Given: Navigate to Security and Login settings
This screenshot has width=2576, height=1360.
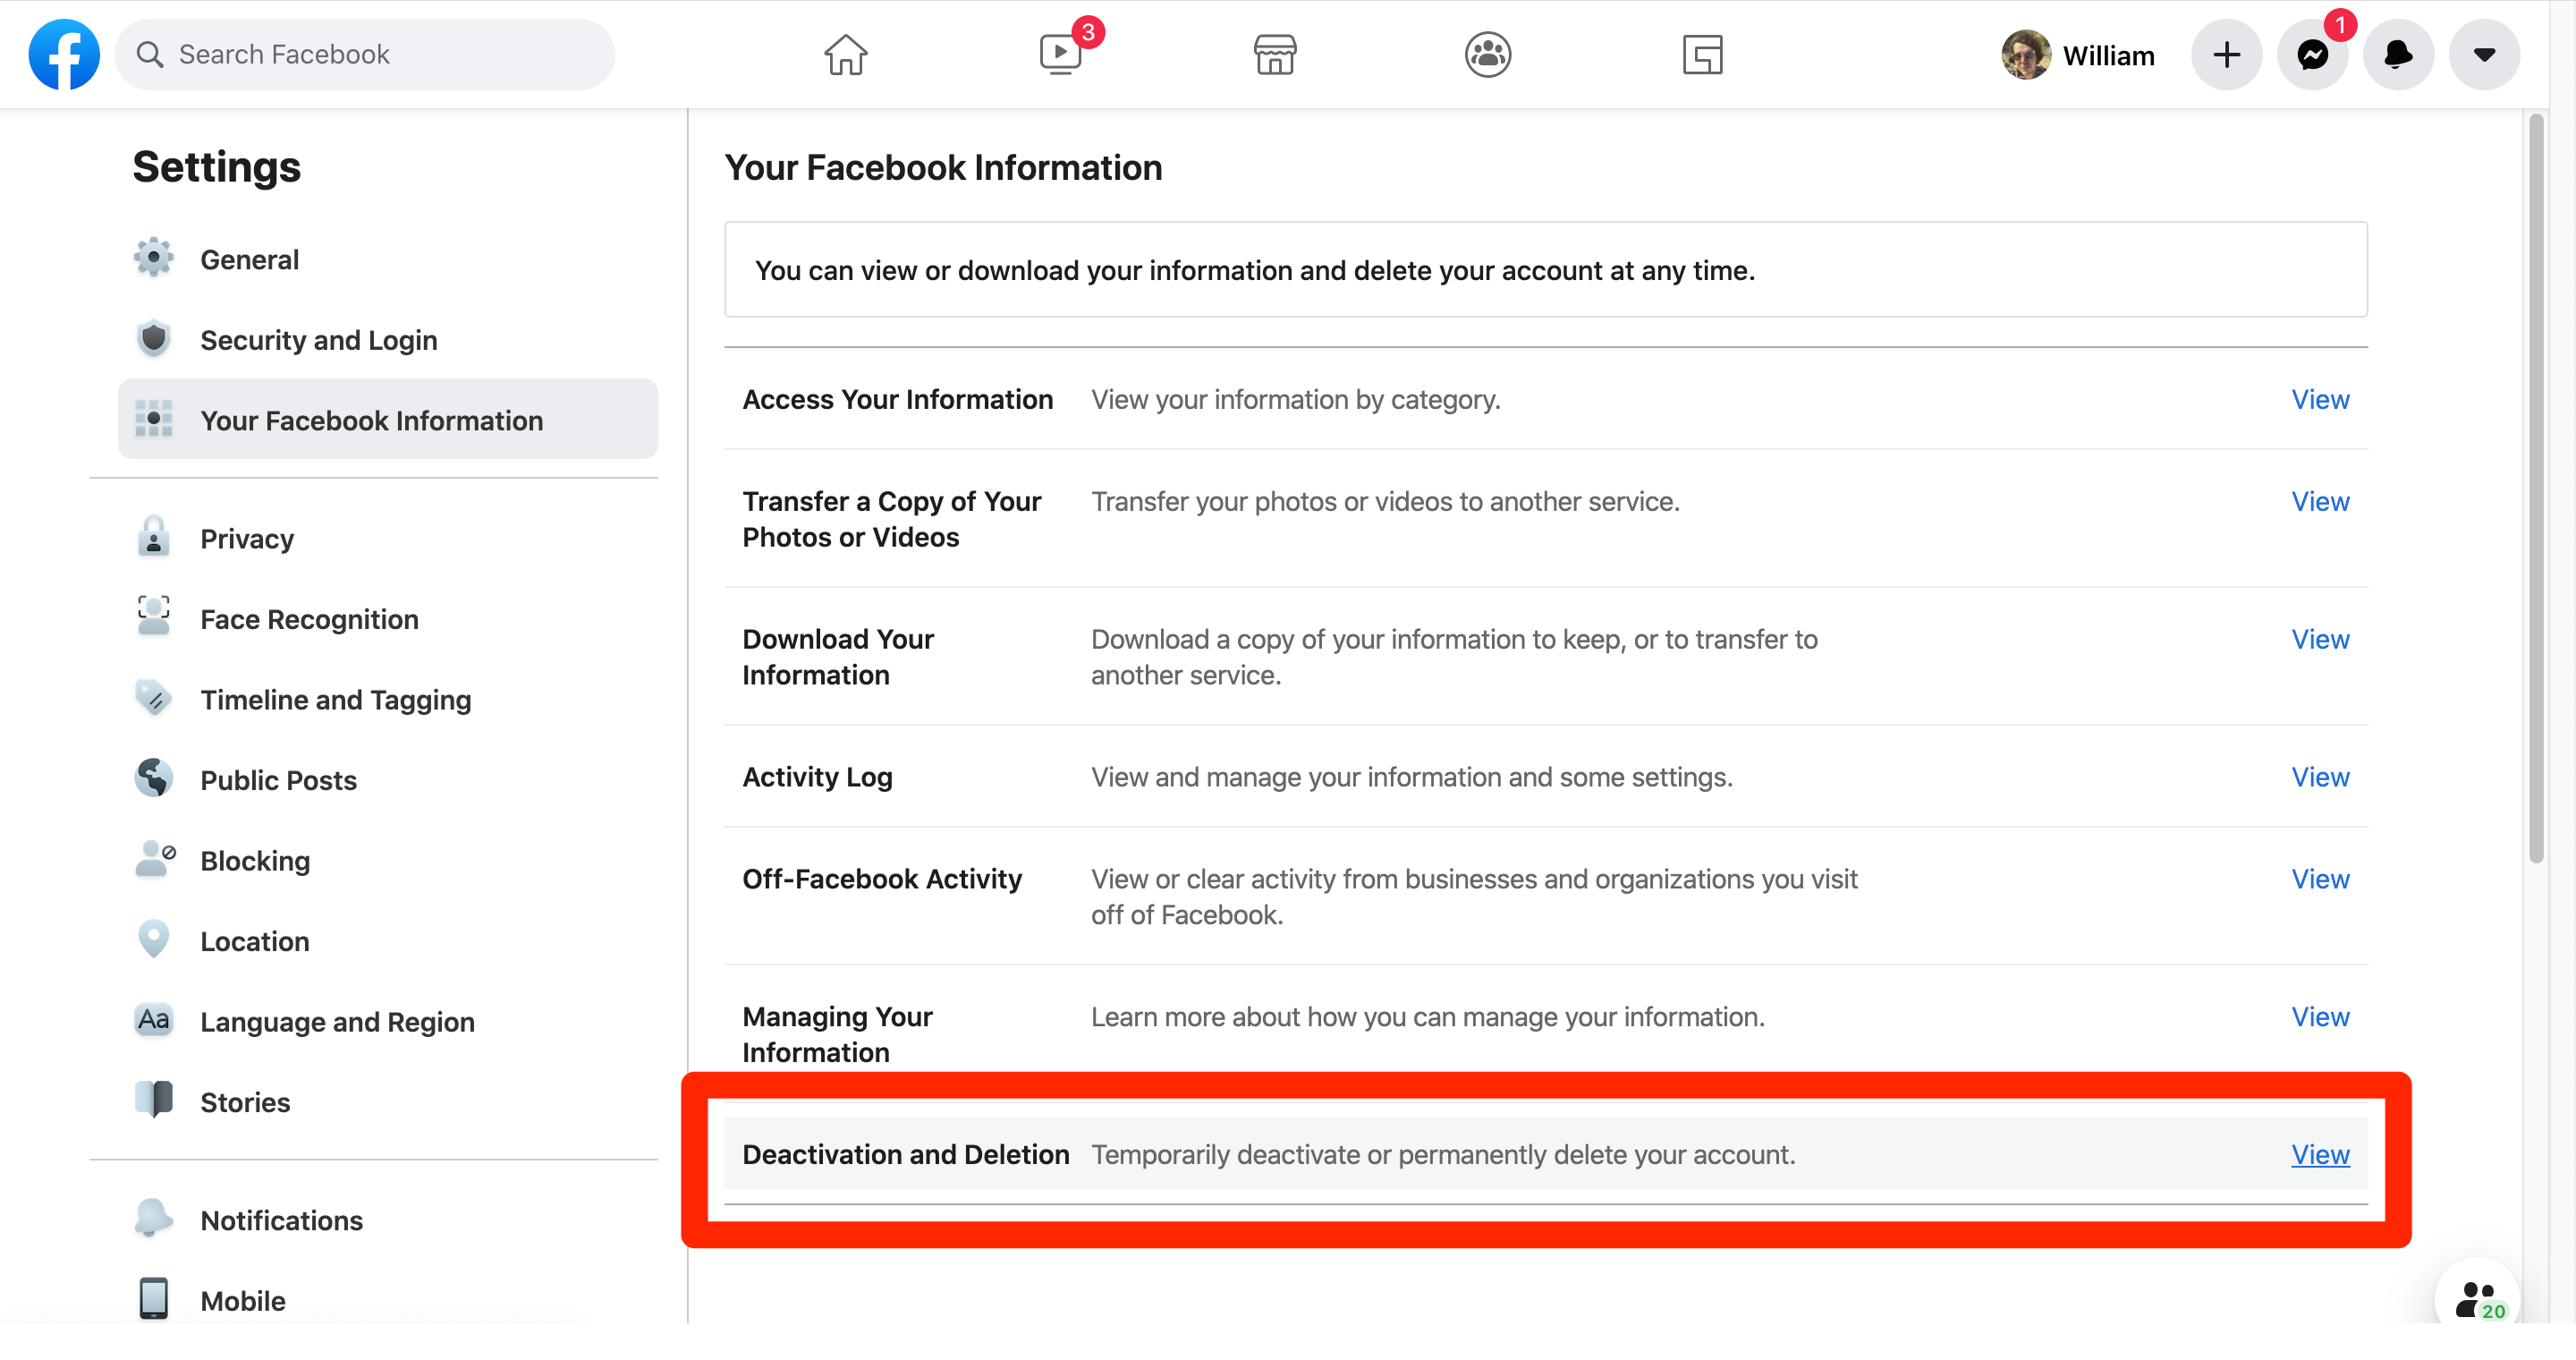Looking at the screenshot, I should 318,339.
